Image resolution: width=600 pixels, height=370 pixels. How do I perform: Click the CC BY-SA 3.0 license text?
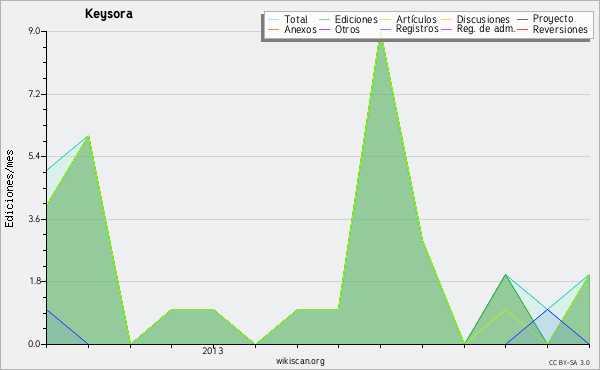click(569, 363)
